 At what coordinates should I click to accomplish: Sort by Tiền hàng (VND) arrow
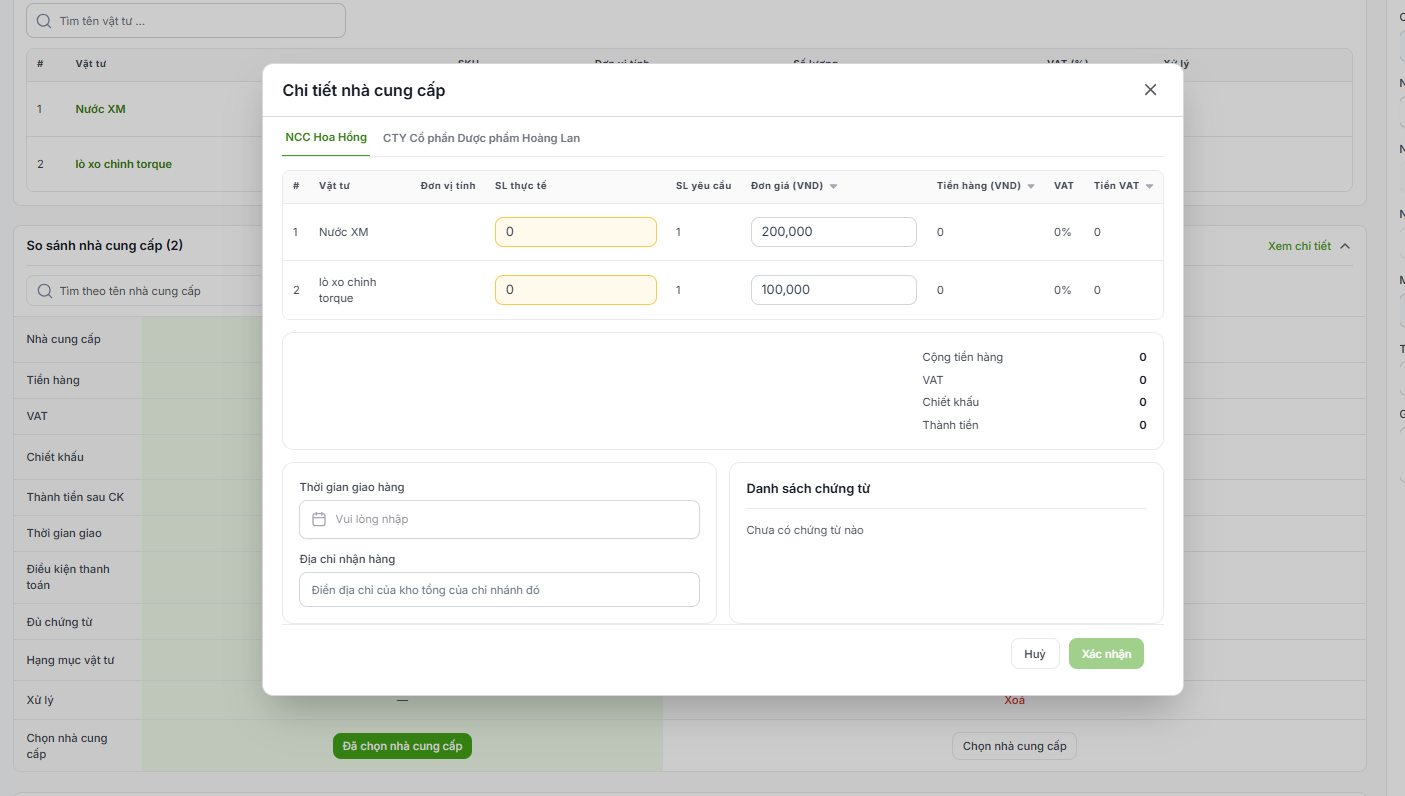coord(1031,186)
